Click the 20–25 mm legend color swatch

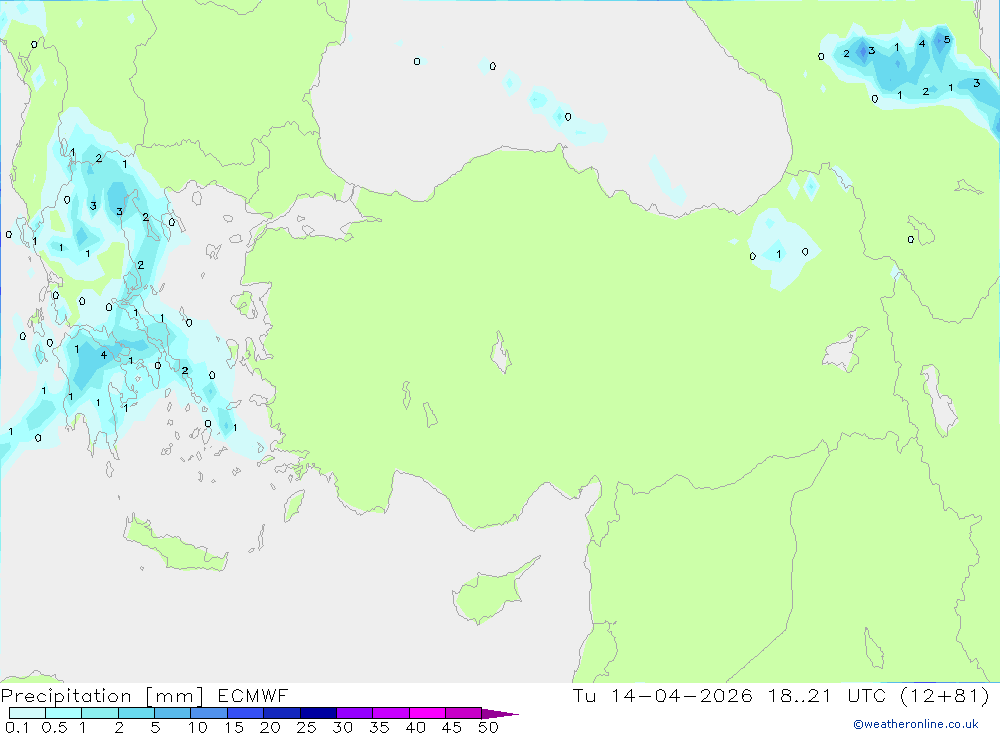282,713
